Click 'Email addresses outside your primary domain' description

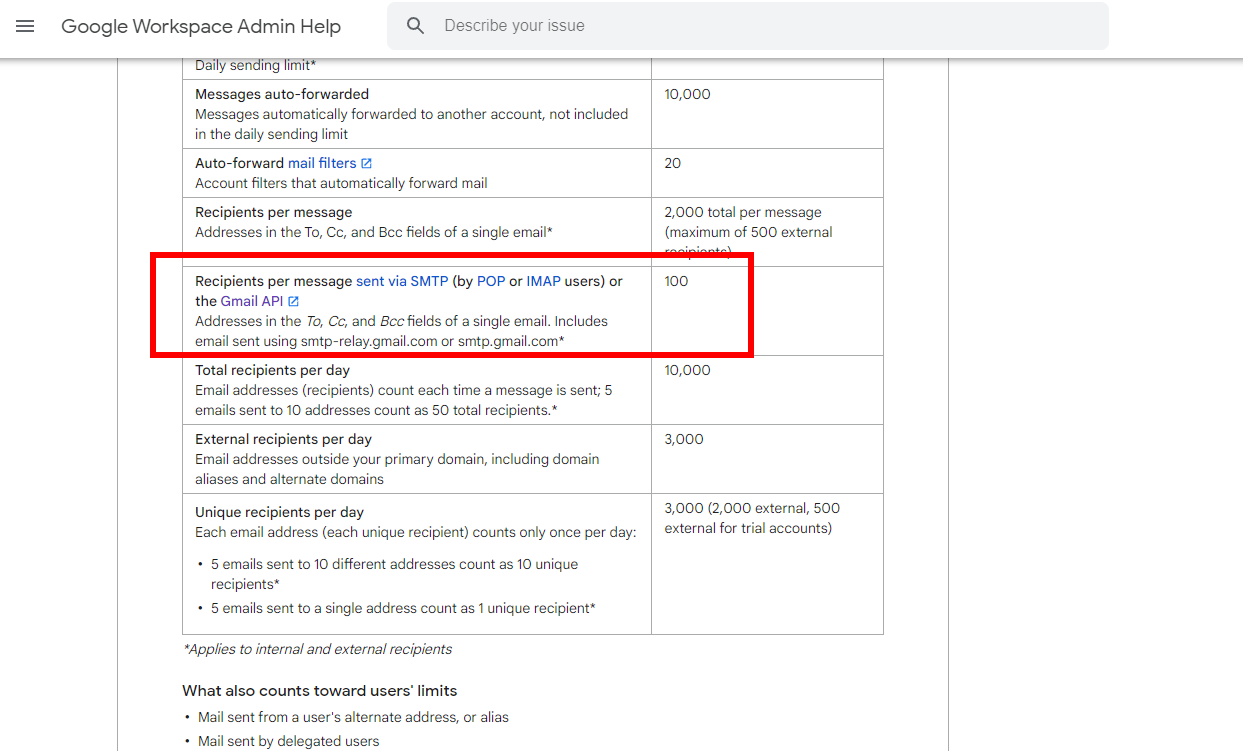(x=397, y=469)
